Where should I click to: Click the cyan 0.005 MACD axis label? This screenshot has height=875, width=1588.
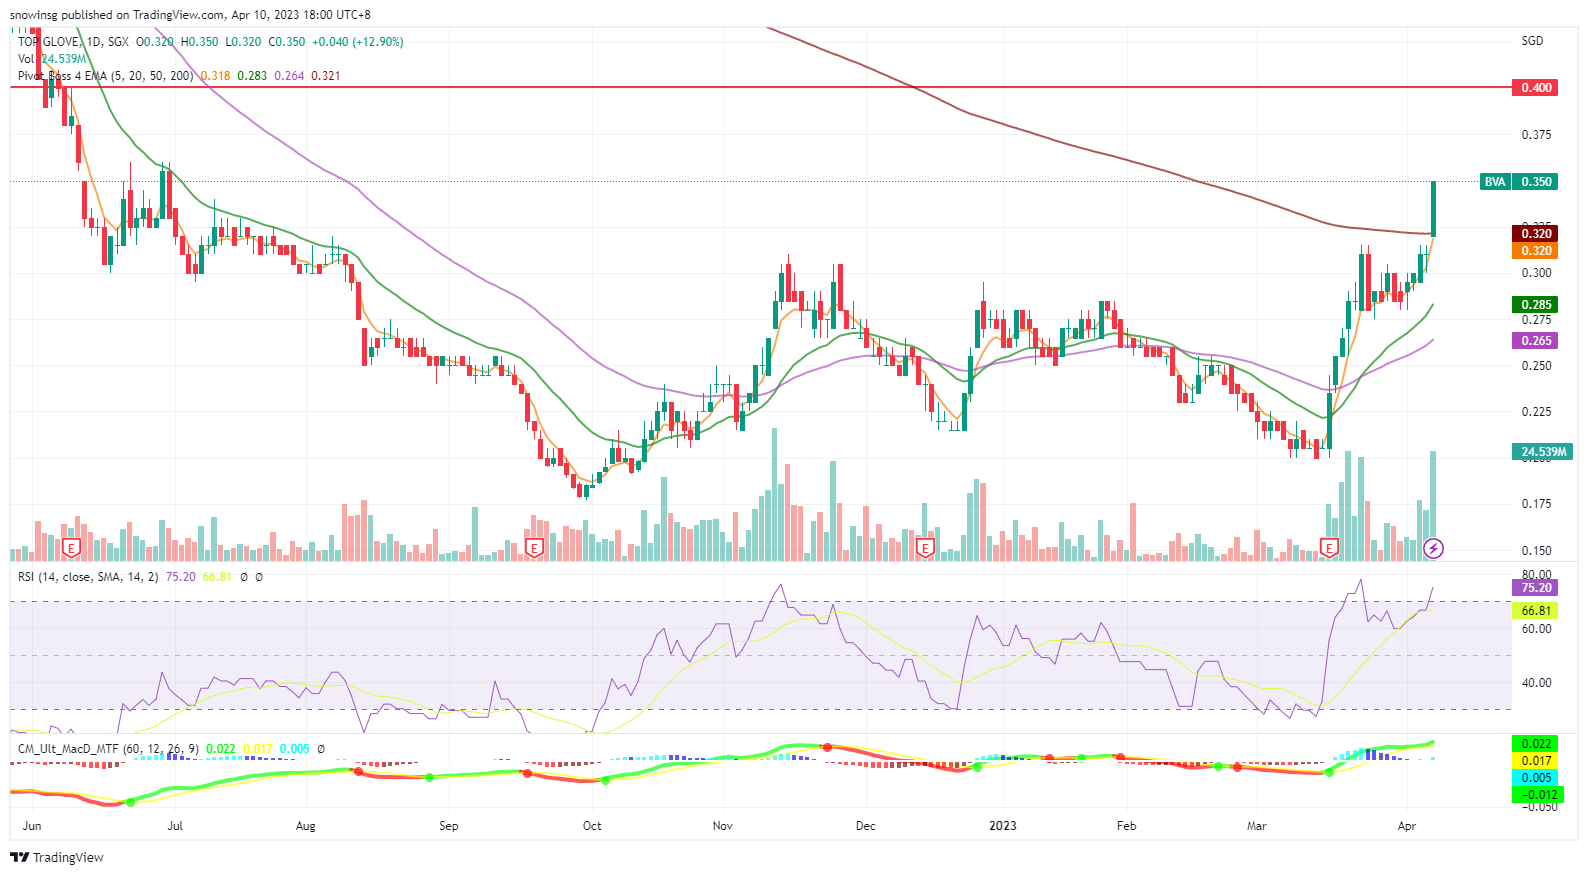pos(1535,778)
